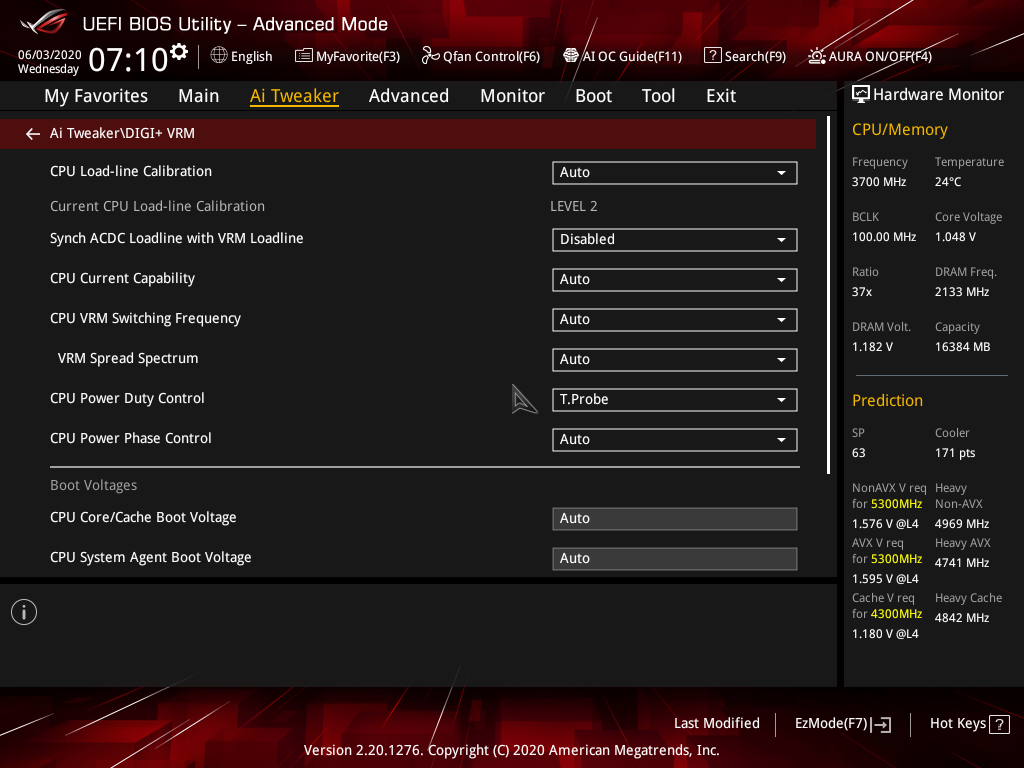Click the Hardware Monitor panel icon

click(861, 94)
